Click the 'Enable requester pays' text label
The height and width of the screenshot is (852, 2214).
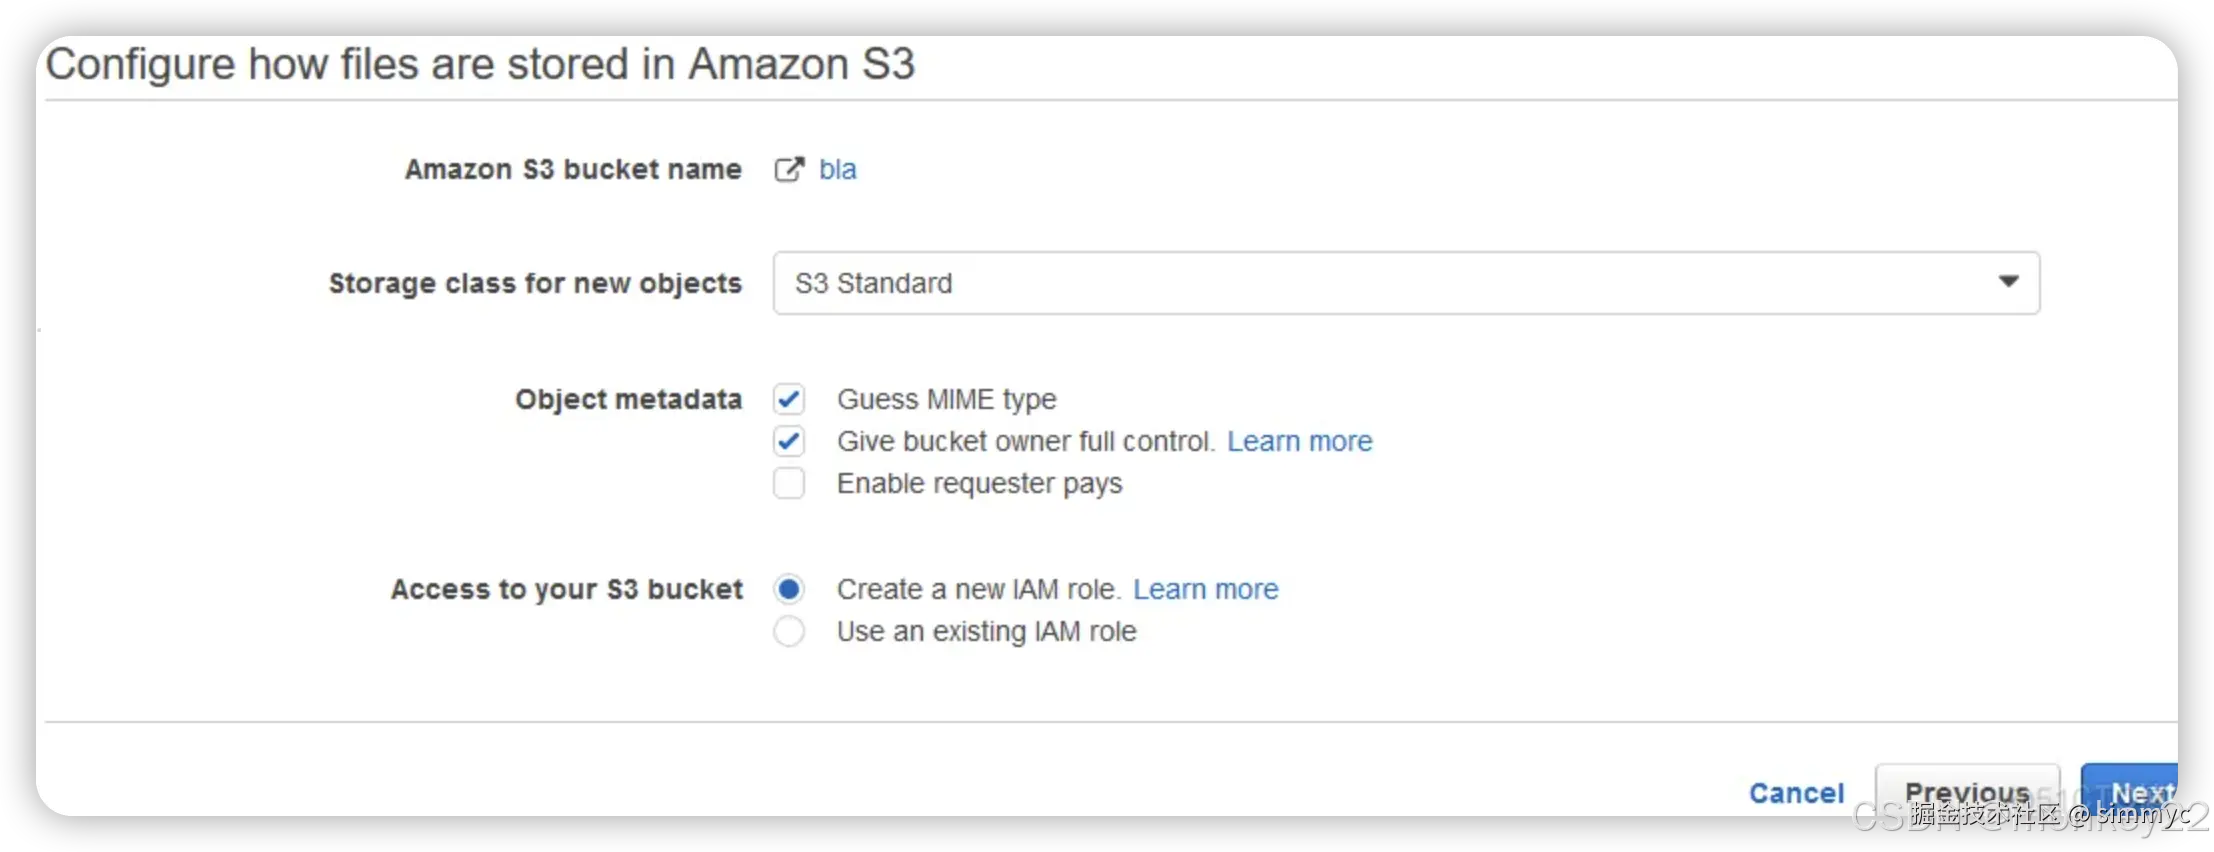[x=979, y=484]
